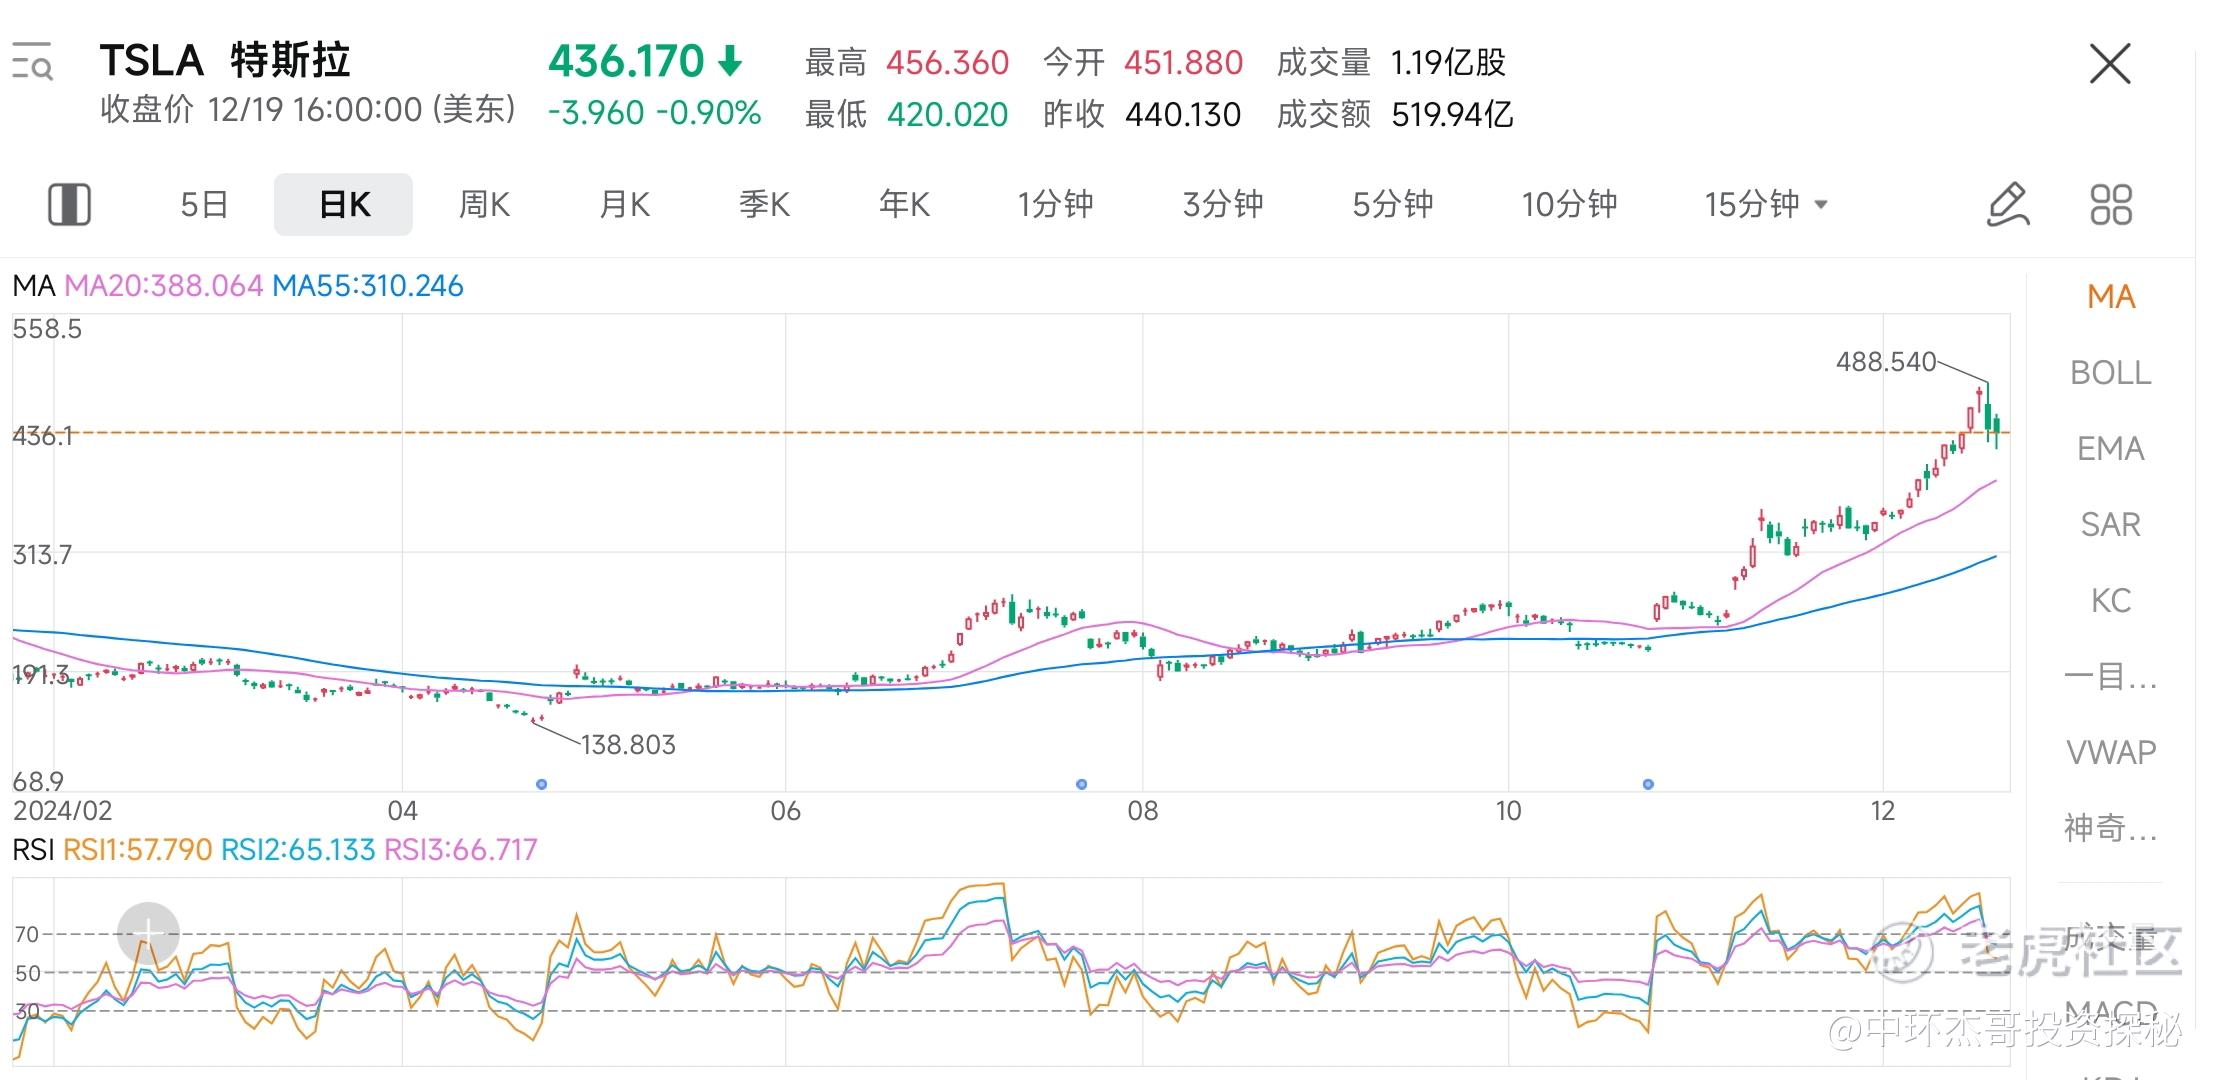Click the event dot marker before 08
Screen dimensions: 2226x1080
click(1081, 784)
